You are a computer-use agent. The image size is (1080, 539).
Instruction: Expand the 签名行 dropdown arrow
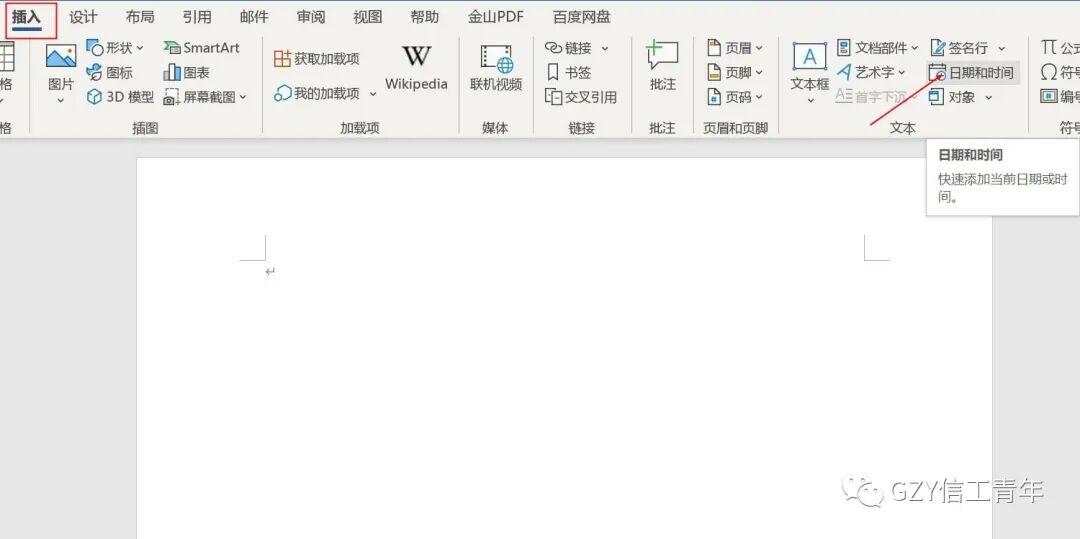[x=1001, y=48]
